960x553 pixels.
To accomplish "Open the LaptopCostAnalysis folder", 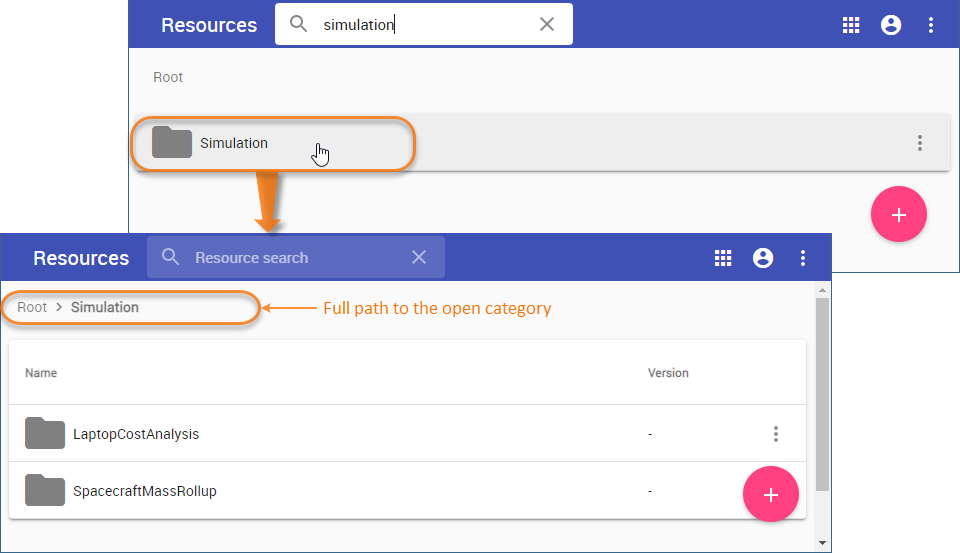I will [x=136, y=434].
